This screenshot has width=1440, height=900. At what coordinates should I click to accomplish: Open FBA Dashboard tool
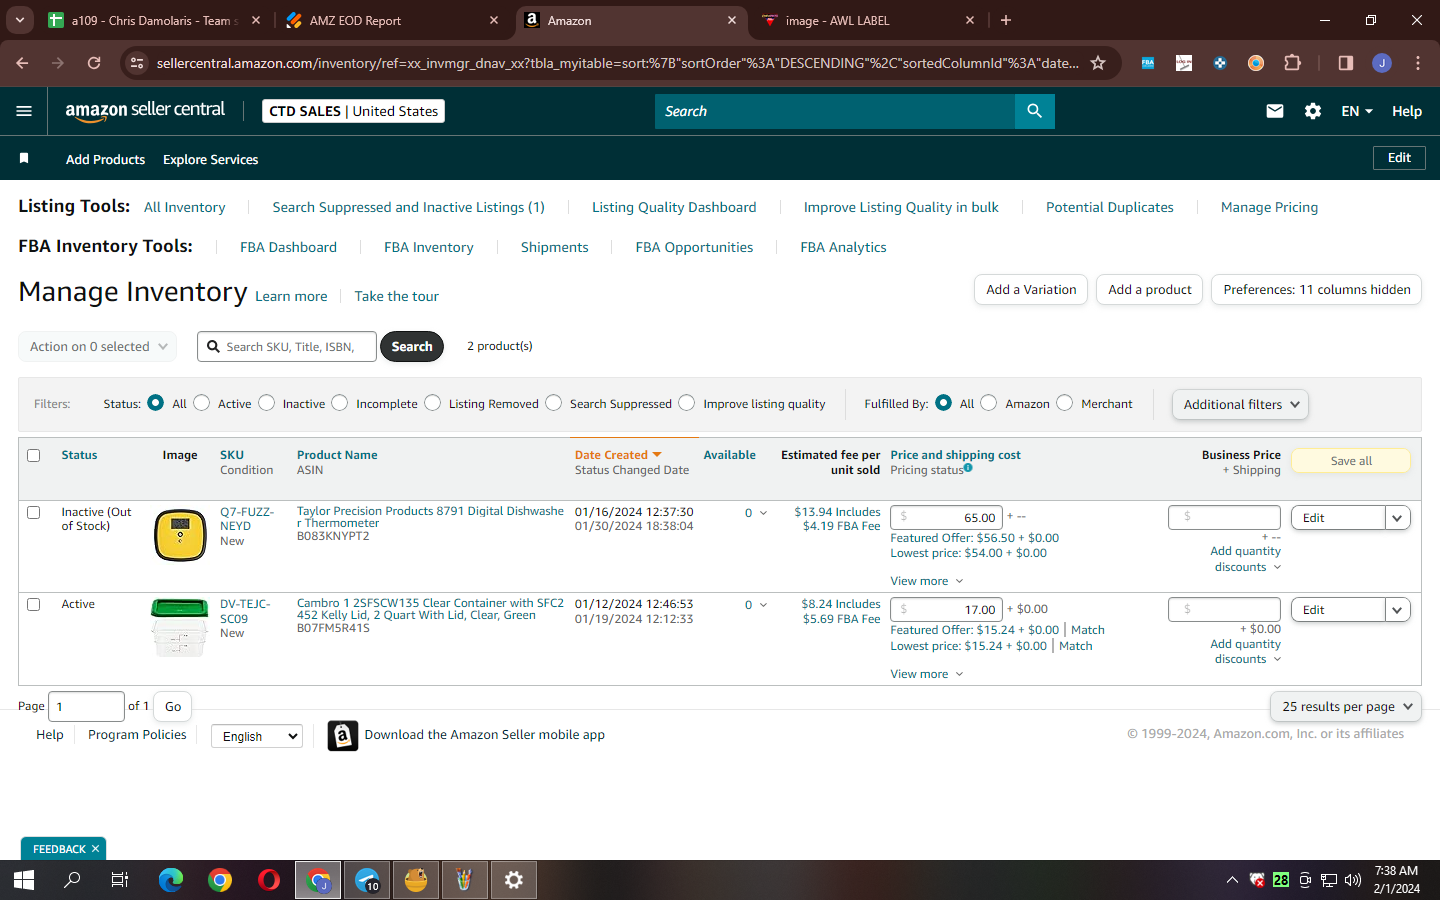click(x=288, y=247)
